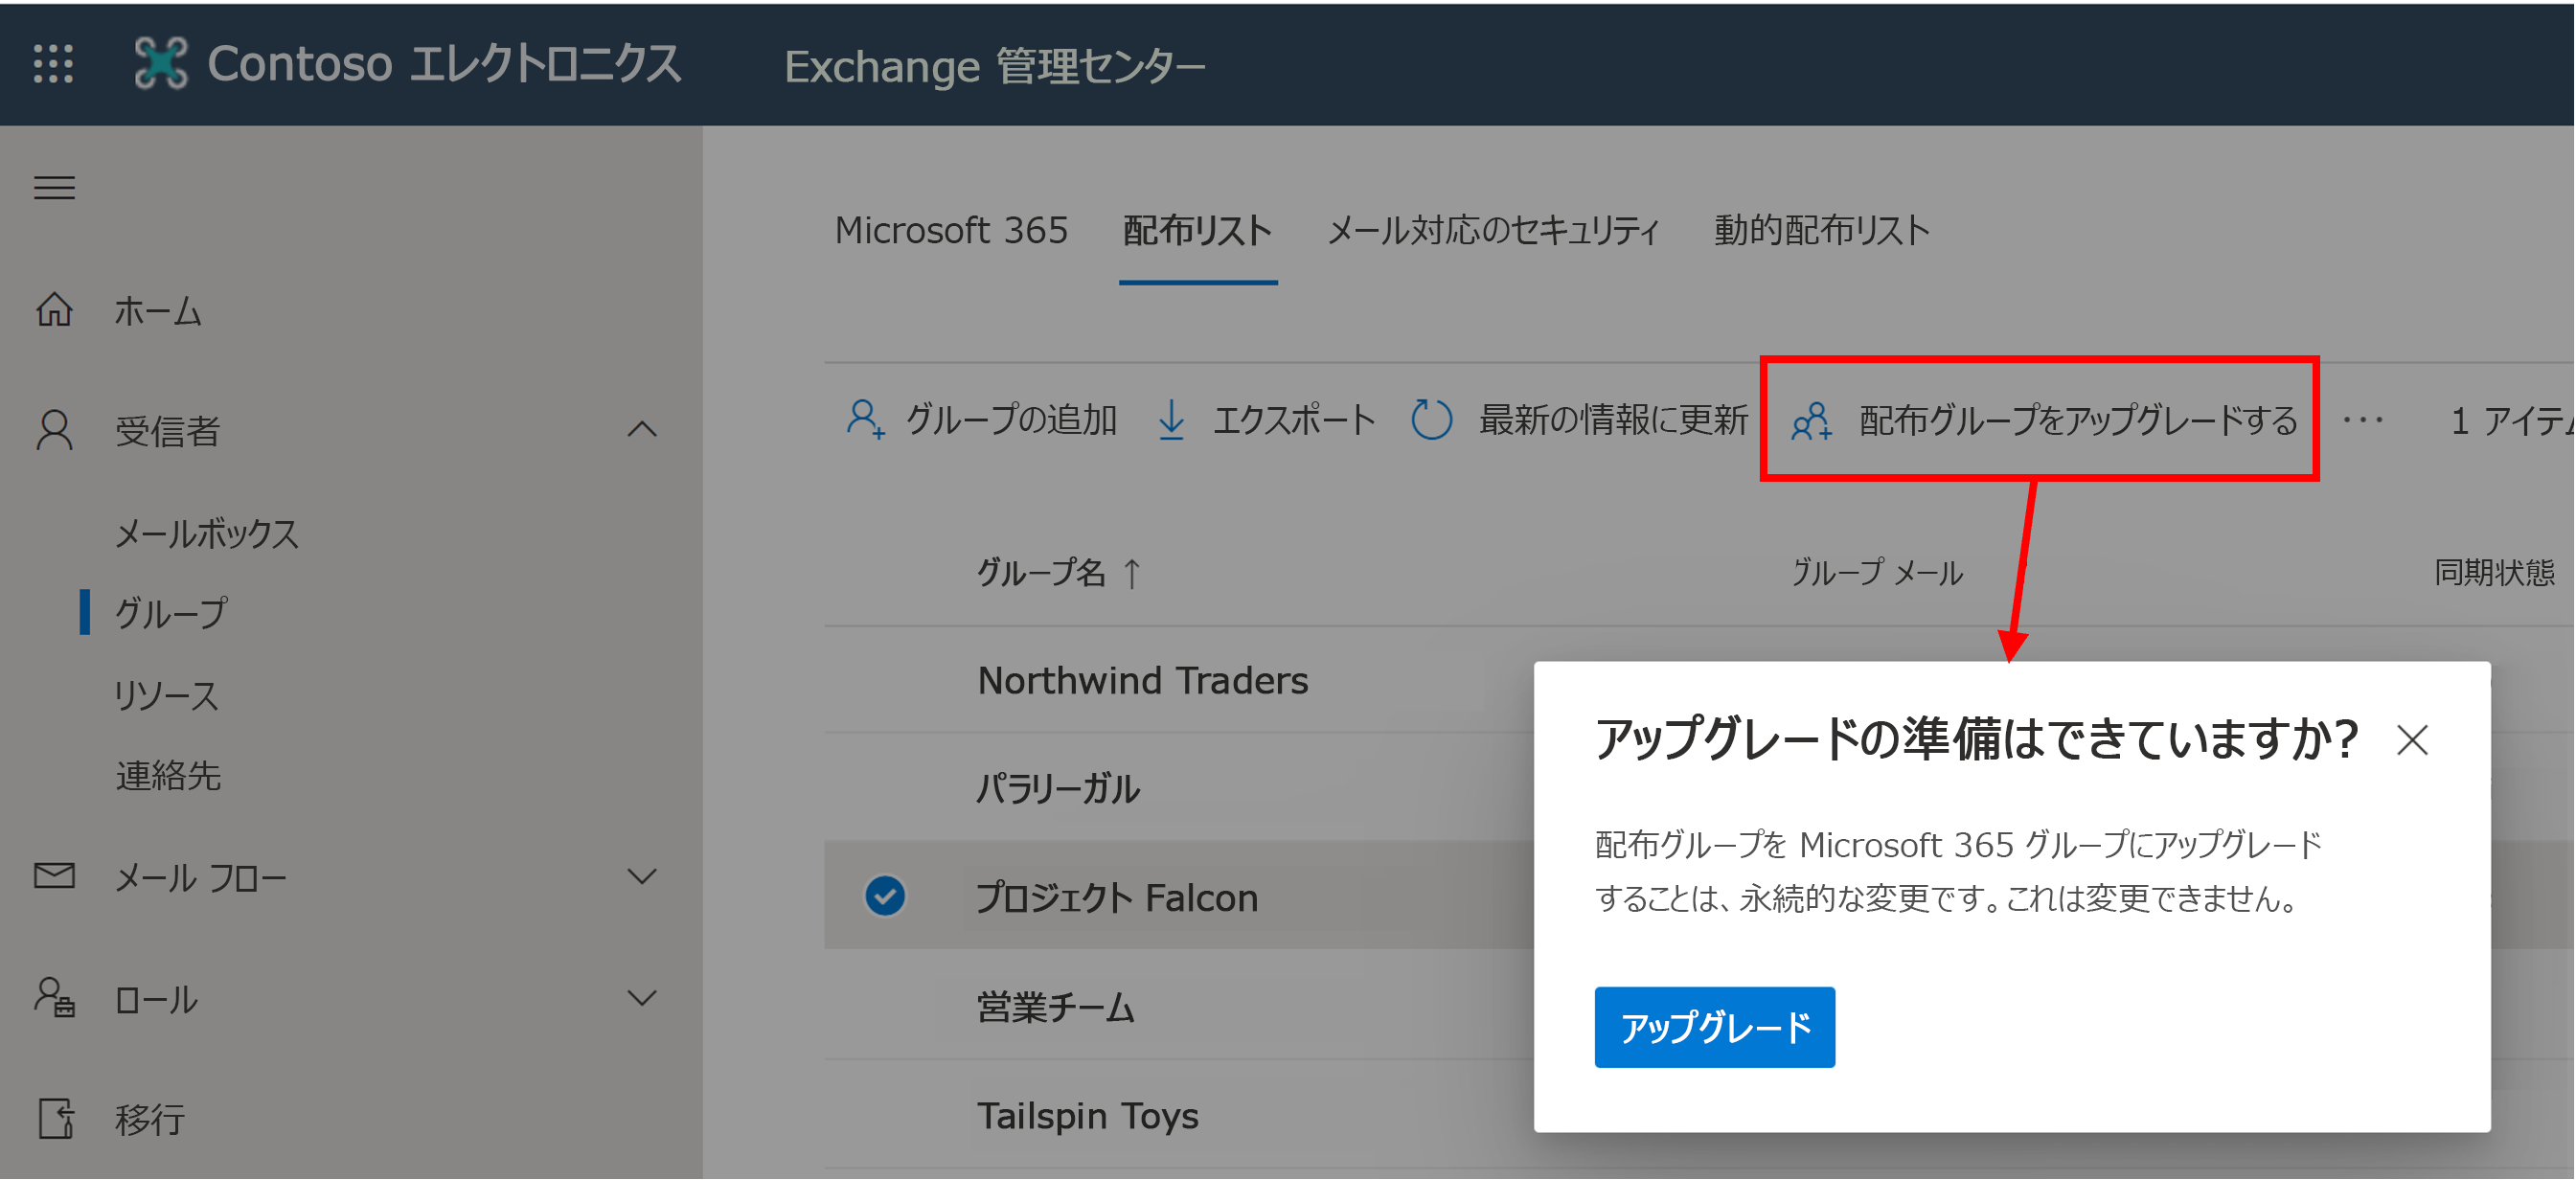Viewport: 2576px width, 1180px height.
Task: Click the ホーム house icon
Action: (54, 310)
